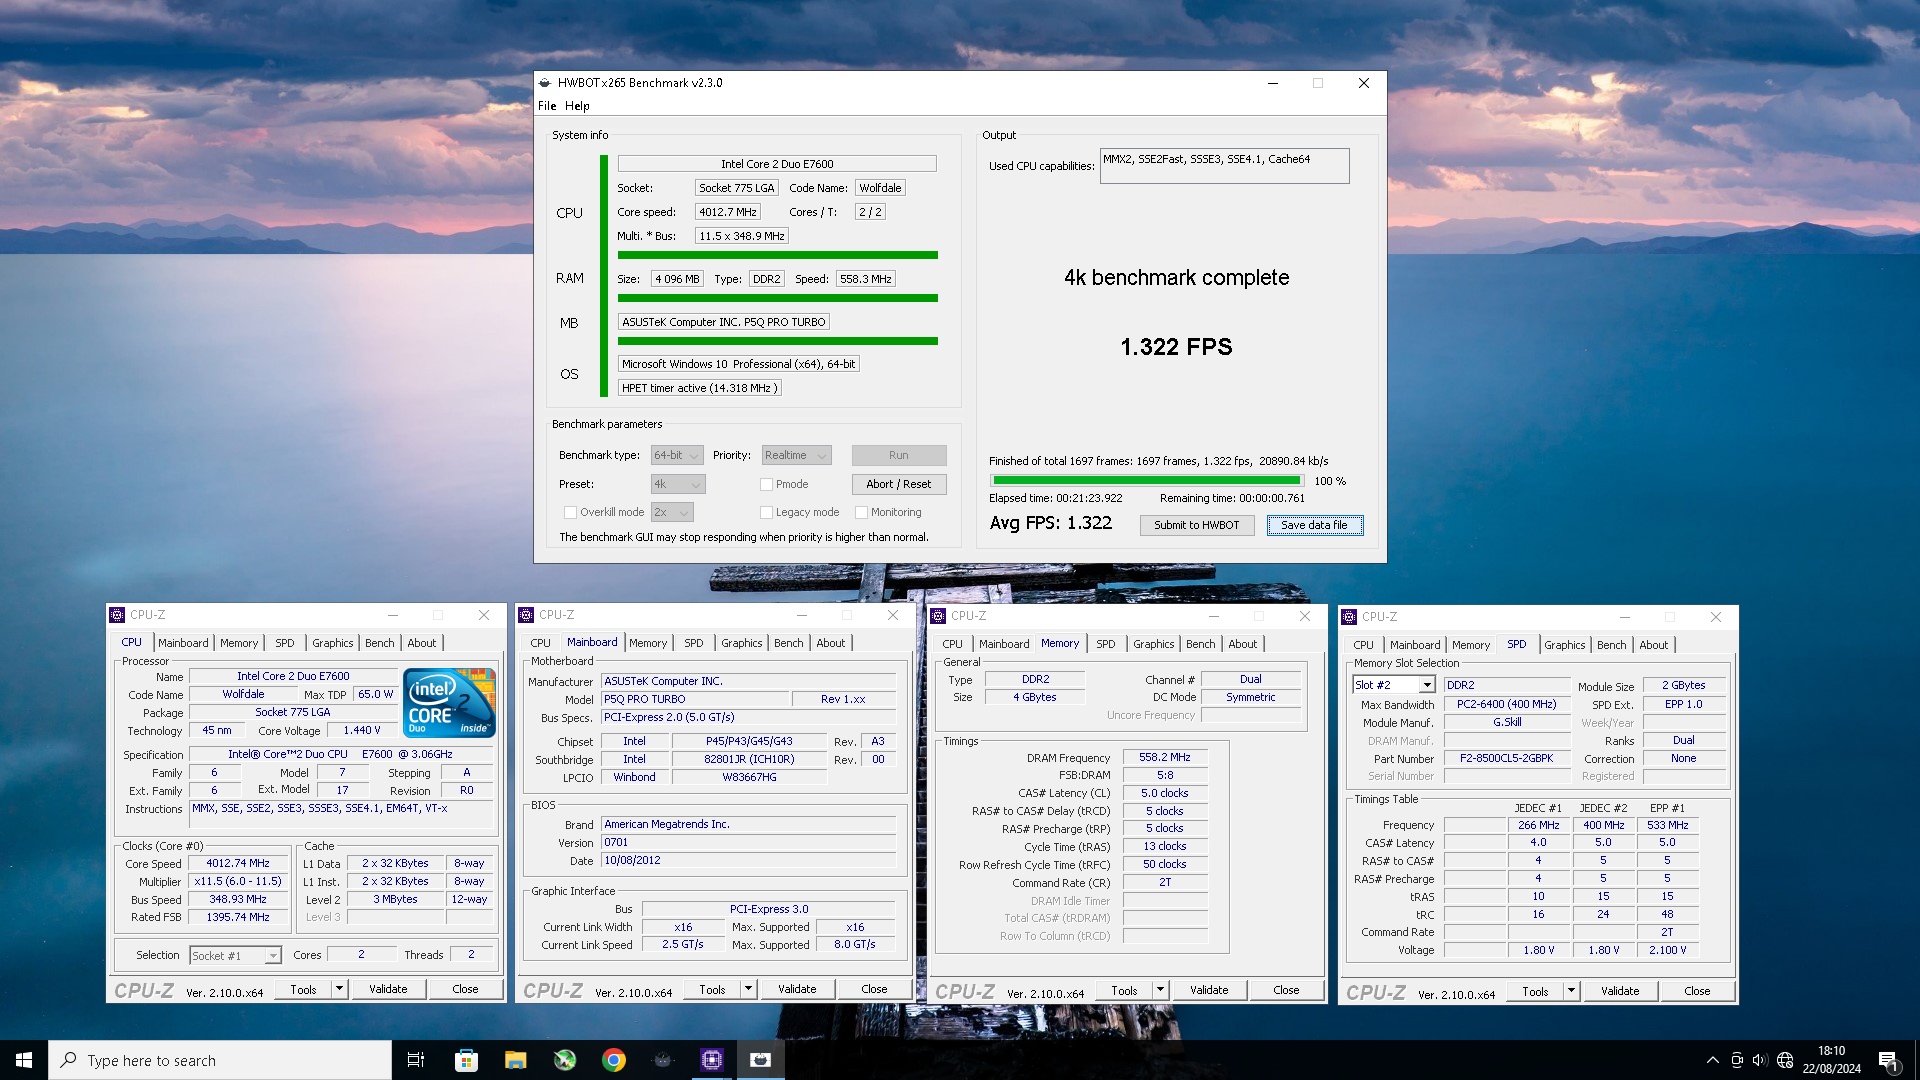Expand the Tools arrow in the Mainboard window
Screen dimensions: 1920x1080
[x=748, y=989]
